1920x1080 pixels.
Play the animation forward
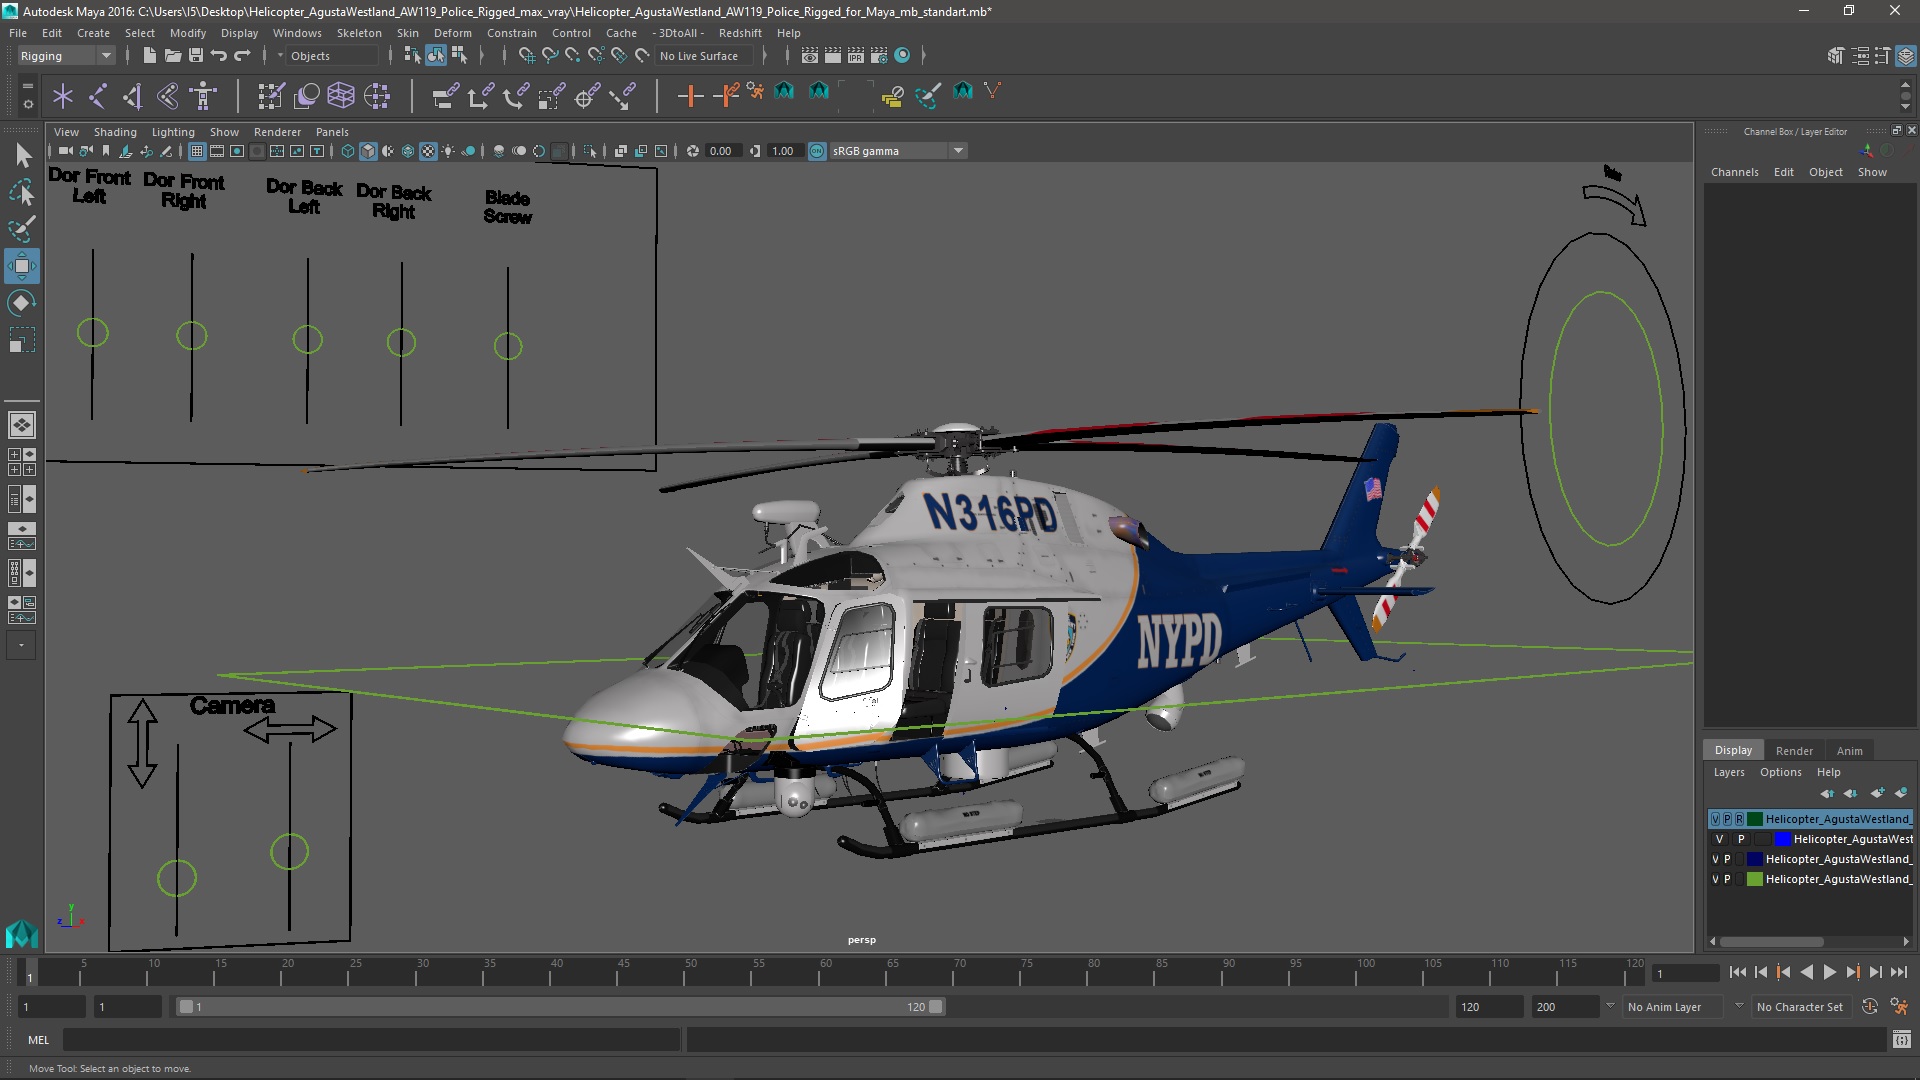(x=1829, y=972)
